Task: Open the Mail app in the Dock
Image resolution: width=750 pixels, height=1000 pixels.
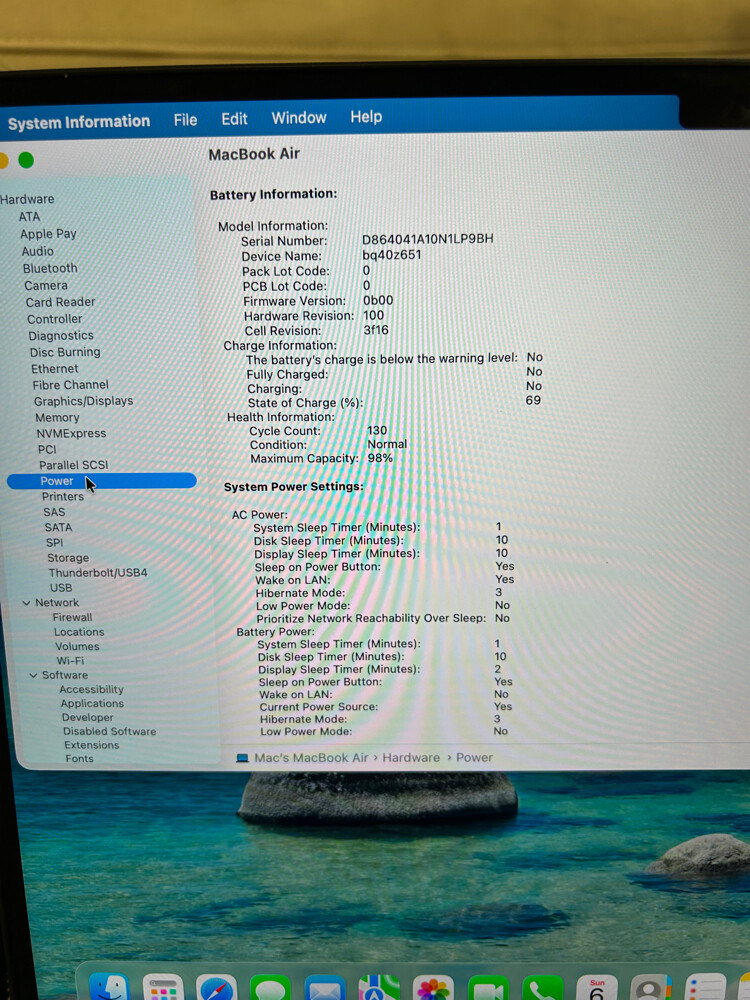Action: (x=325, y=987)
